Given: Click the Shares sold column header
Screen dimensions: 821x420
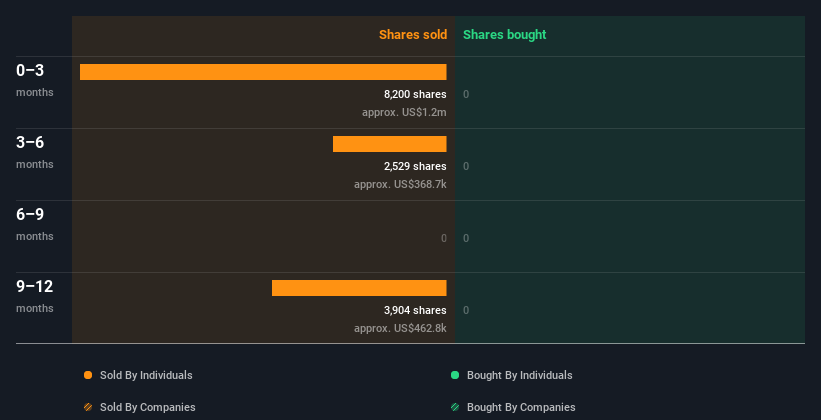Looking at the screenshot, I should coord(413,35).
